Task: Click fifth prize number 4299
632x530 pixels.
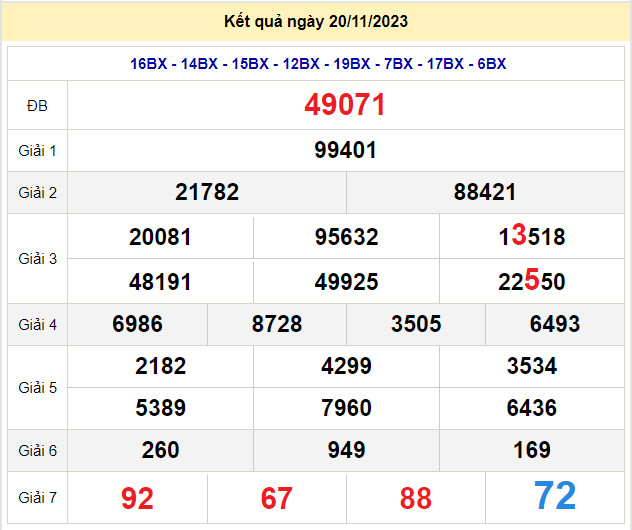Action: [346, 366]
